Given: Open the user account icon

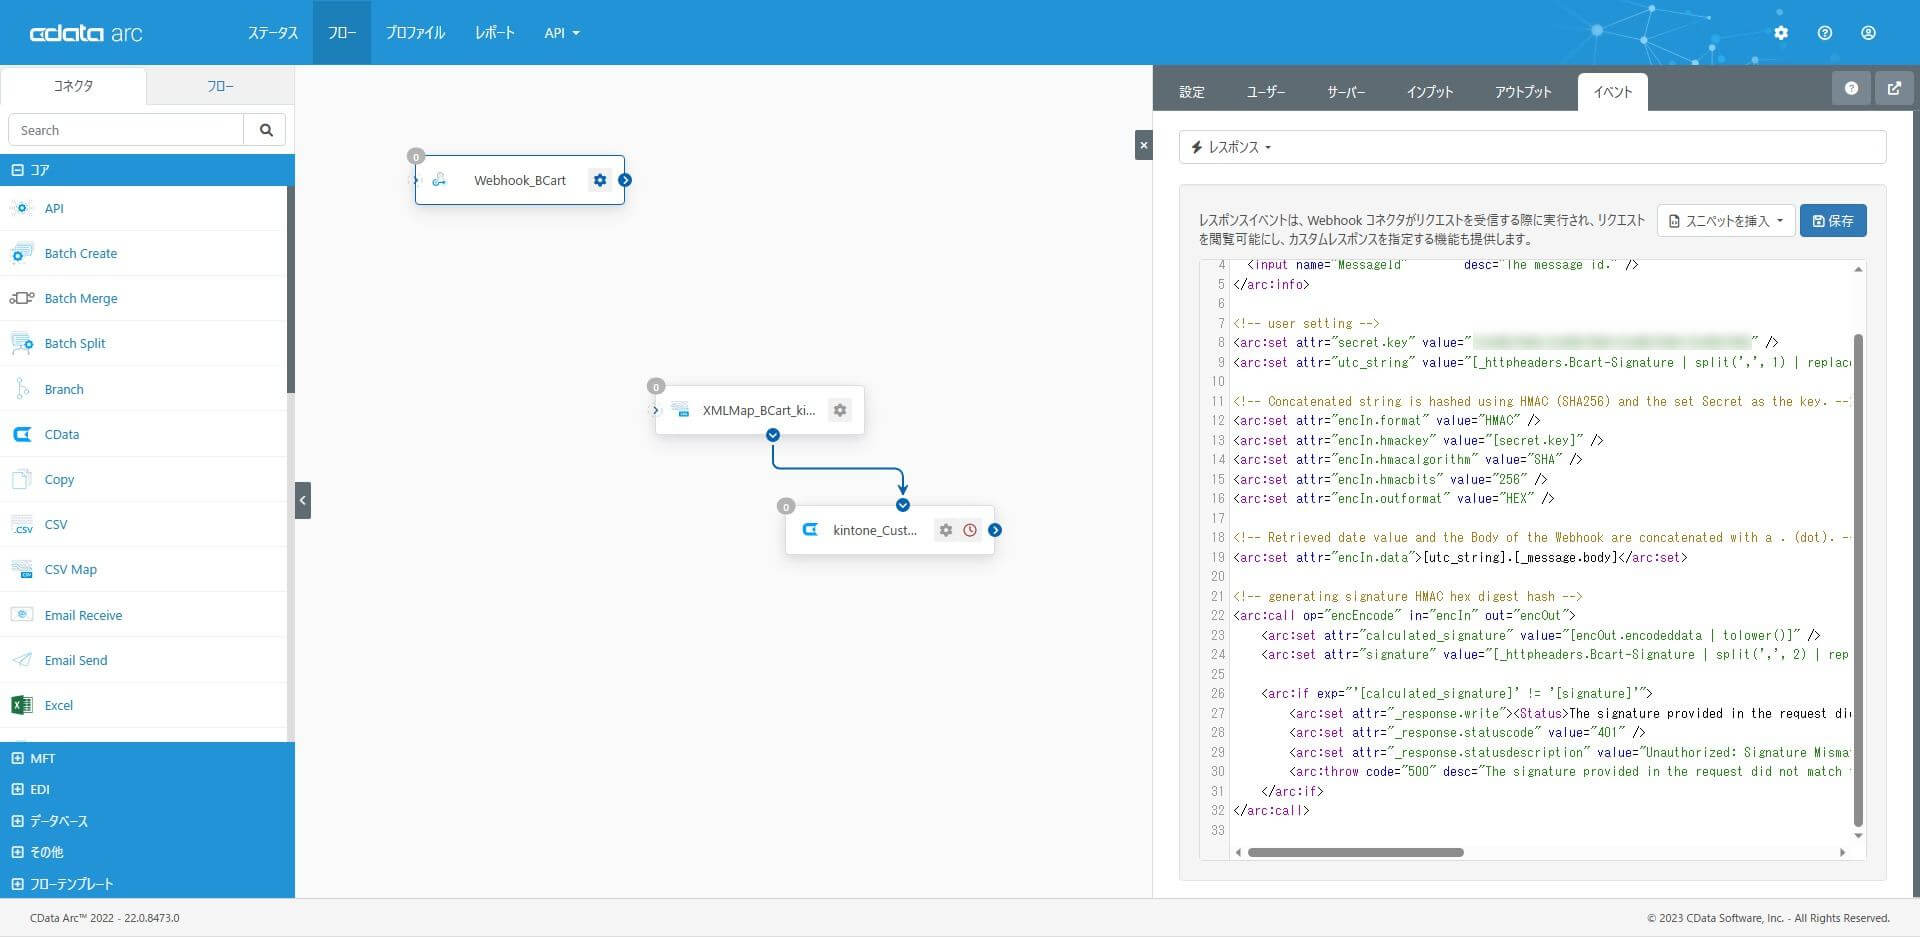Looking at the screenshot, I should (x=1868, y=33).
